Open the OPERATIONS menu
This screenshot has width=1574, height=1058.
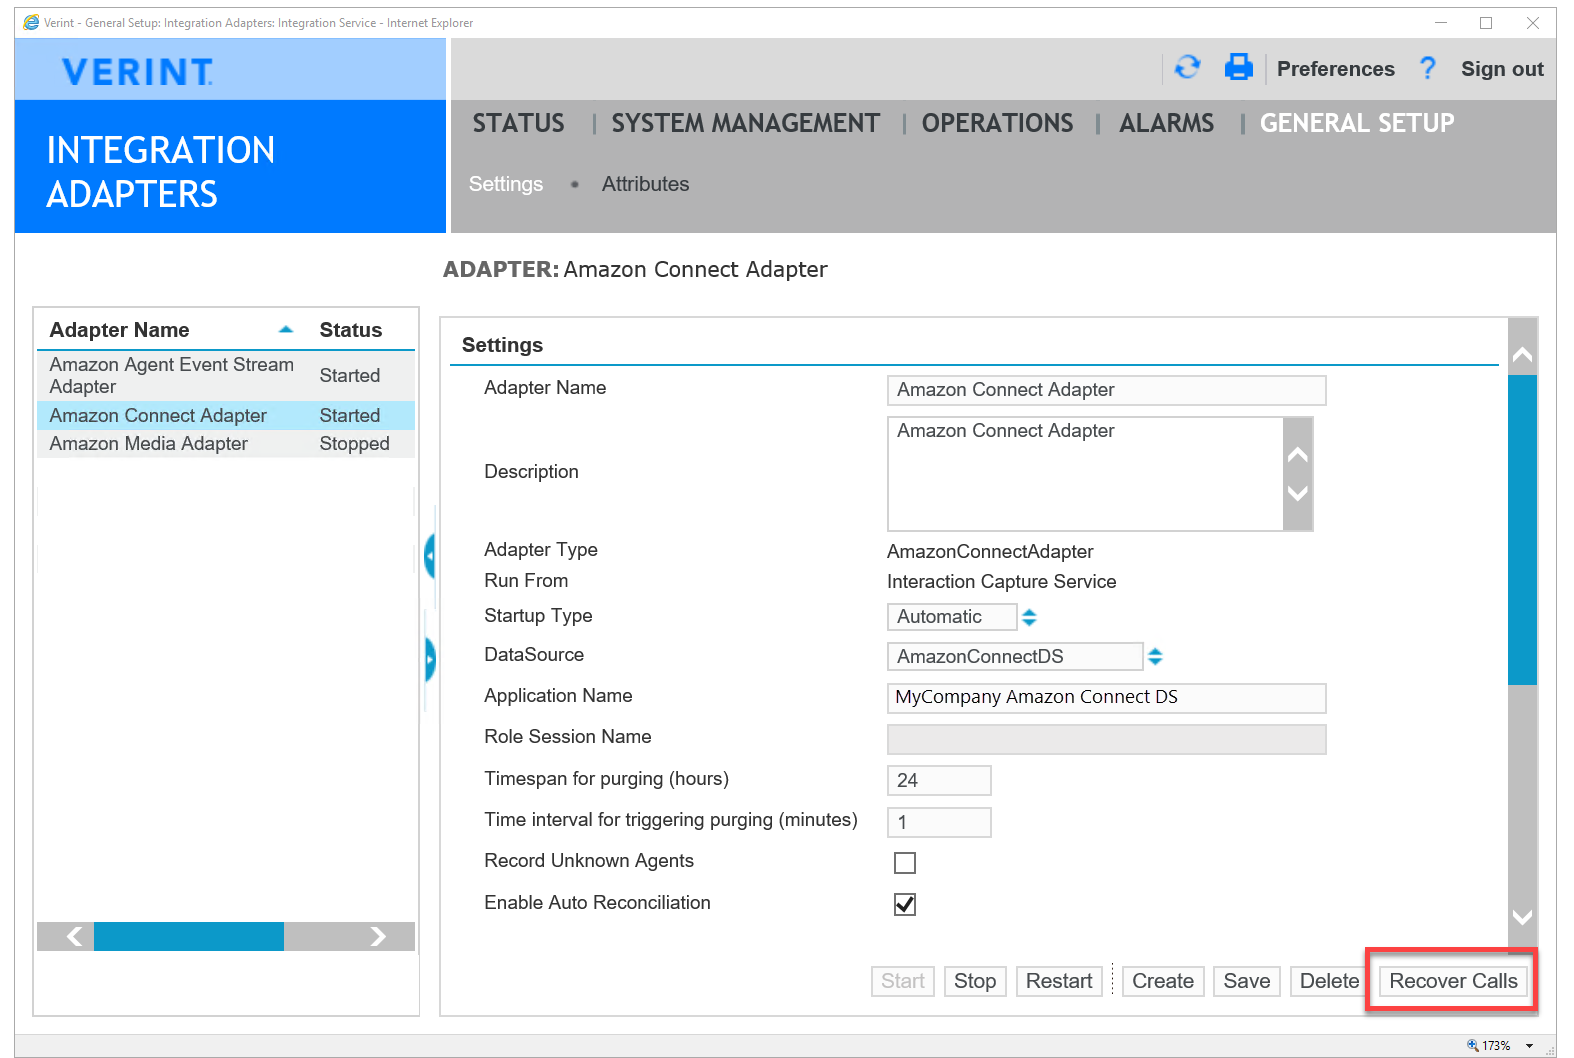click(x=997, y=123)
